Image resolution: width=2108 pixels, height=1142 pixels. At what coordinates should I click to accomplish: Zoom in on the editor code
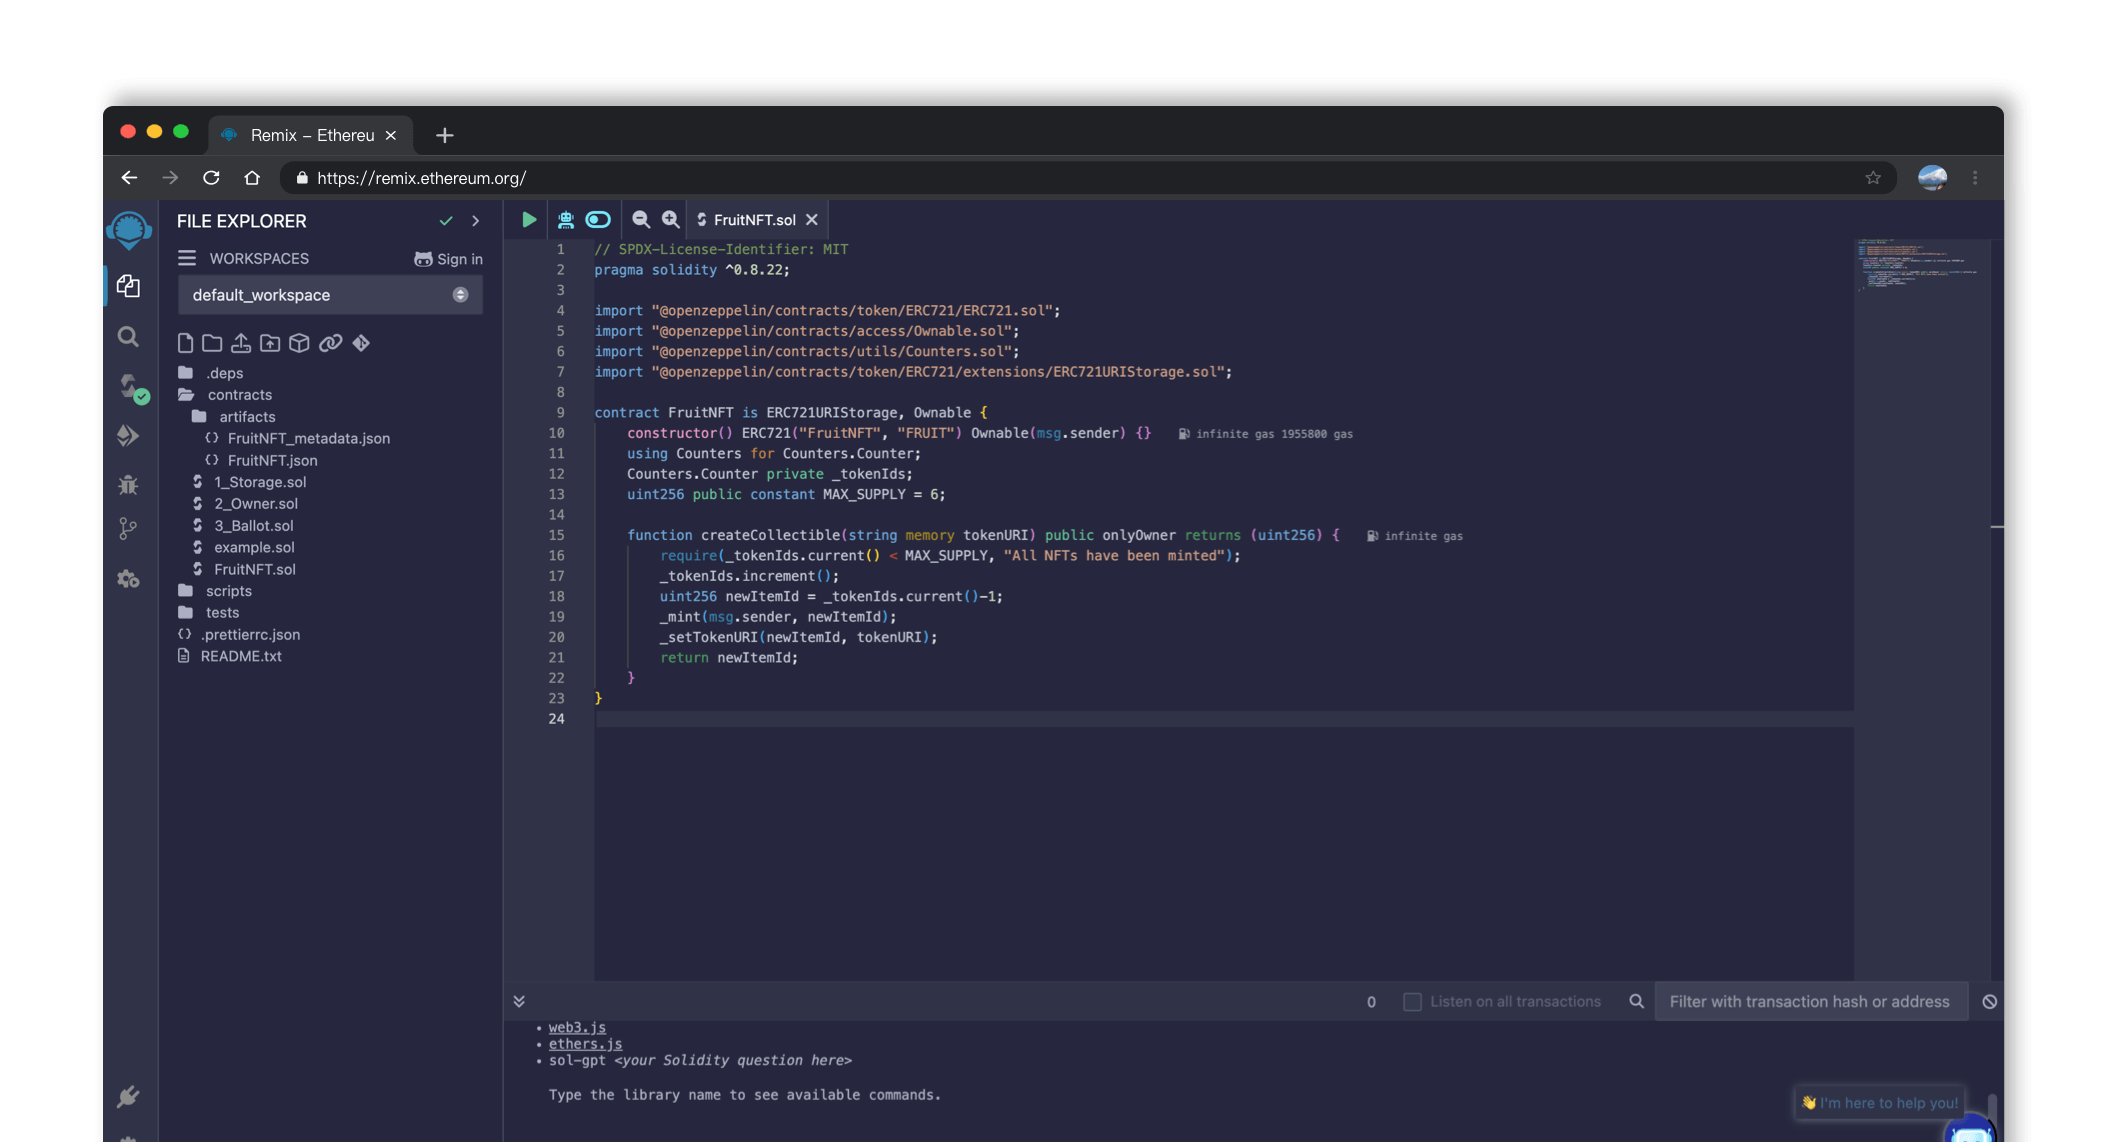(670, 219)
